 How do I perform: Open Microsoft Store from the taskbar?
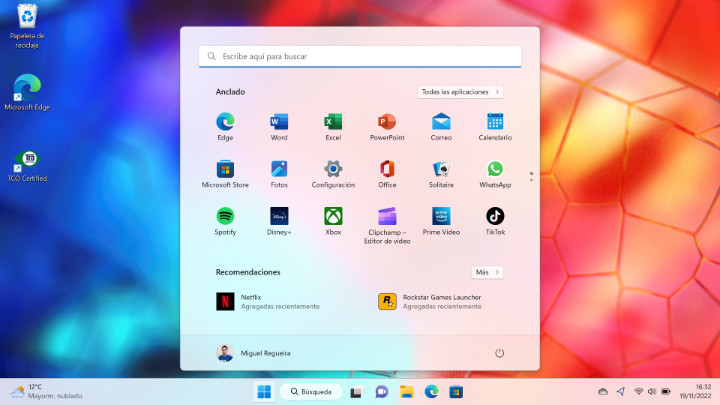(456, 392)
